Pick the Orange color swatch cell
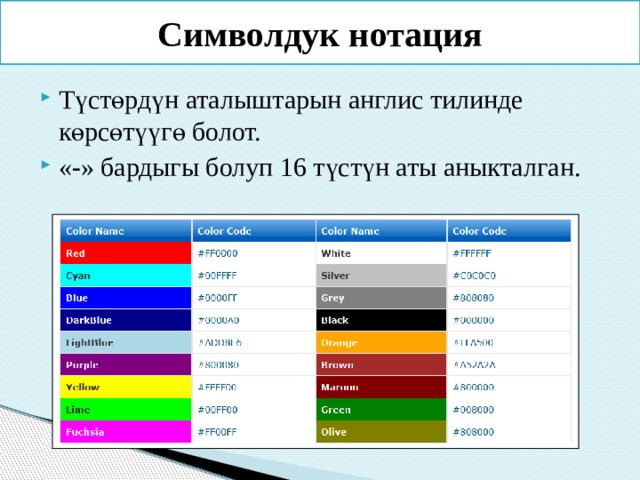Screen dimensions: 640x480 [x=381, y=342]
